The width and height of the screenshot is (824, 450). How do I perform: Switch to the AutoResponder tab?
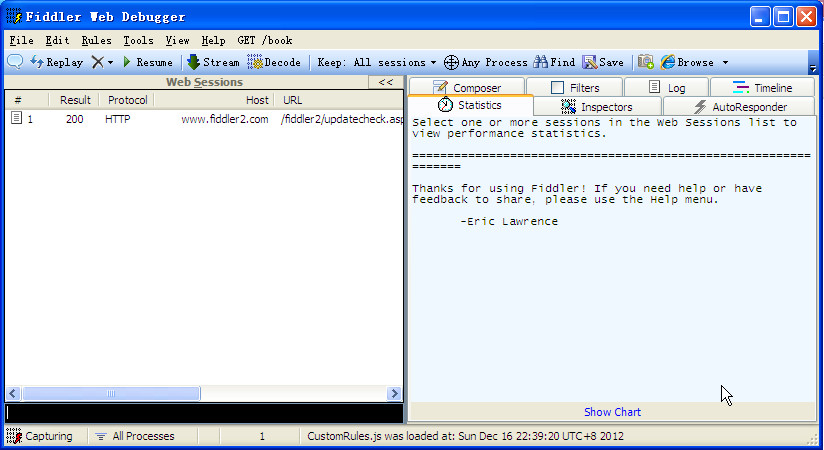[739, 107]
